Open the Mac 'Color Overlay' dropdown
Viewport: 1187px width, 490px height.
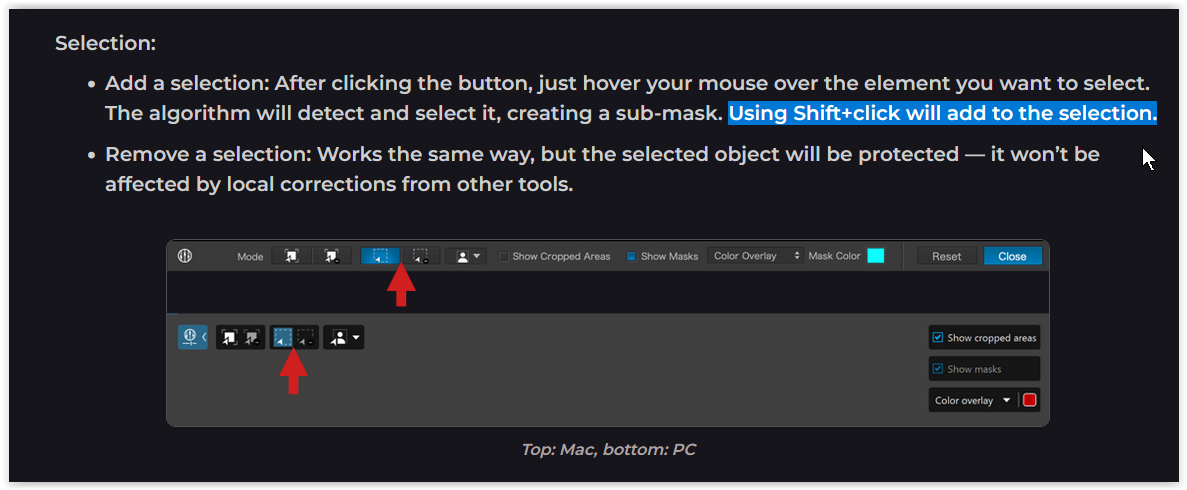(x=755, y=256)
